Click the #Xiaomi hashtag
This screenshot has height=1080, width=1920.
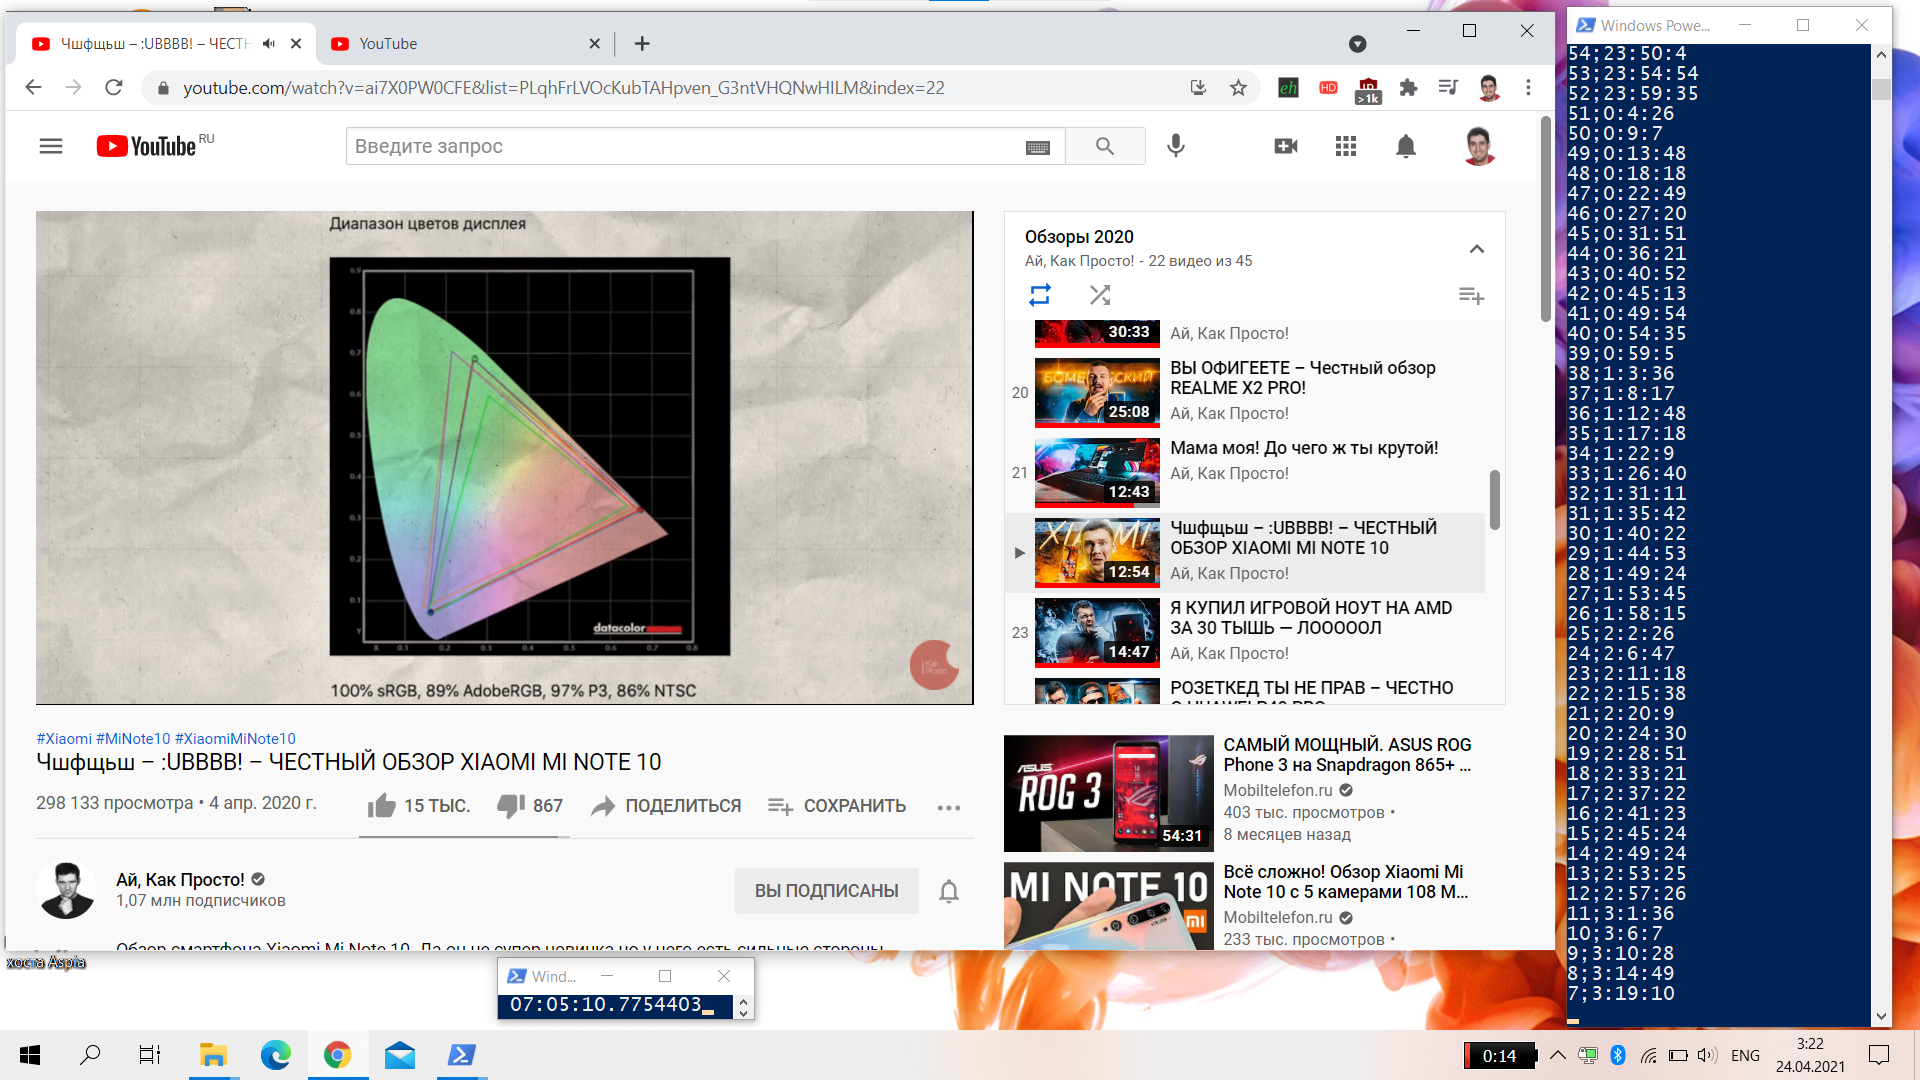pos(64,739)
